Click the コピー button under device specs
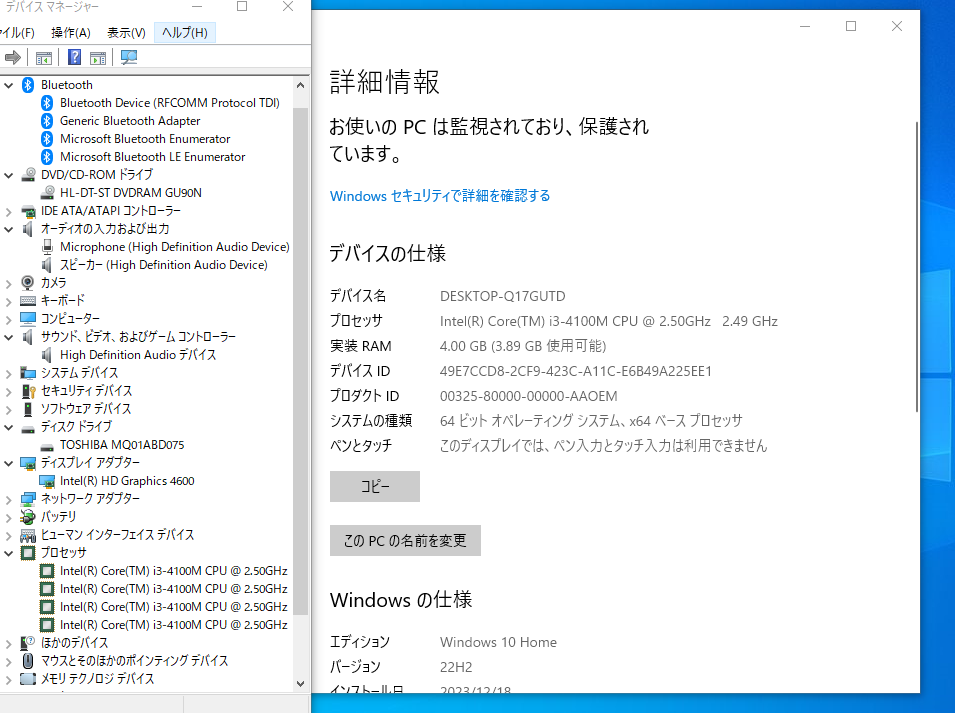 coord(375,486)
